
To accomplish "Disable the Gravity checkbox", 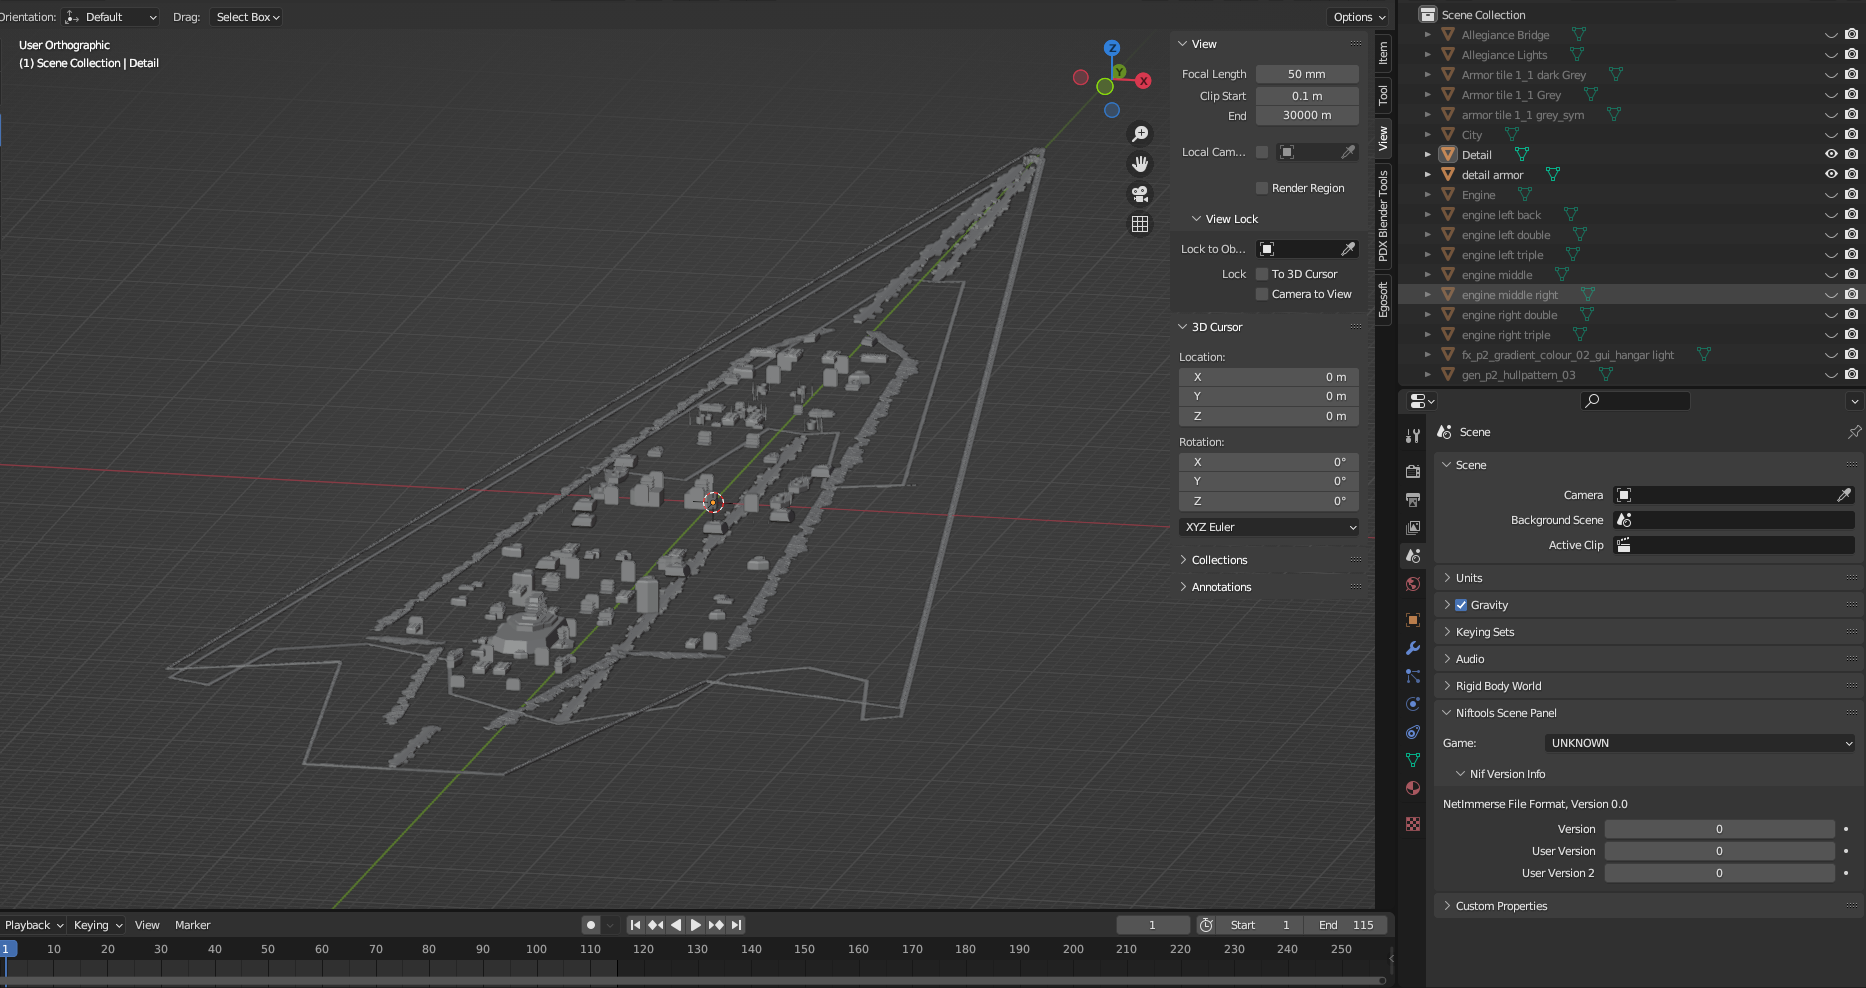I will tap(1461, 605).
